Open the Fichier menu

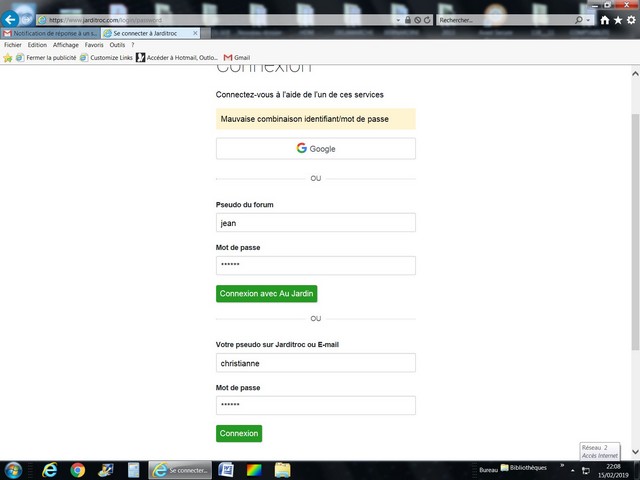(12, 45)
